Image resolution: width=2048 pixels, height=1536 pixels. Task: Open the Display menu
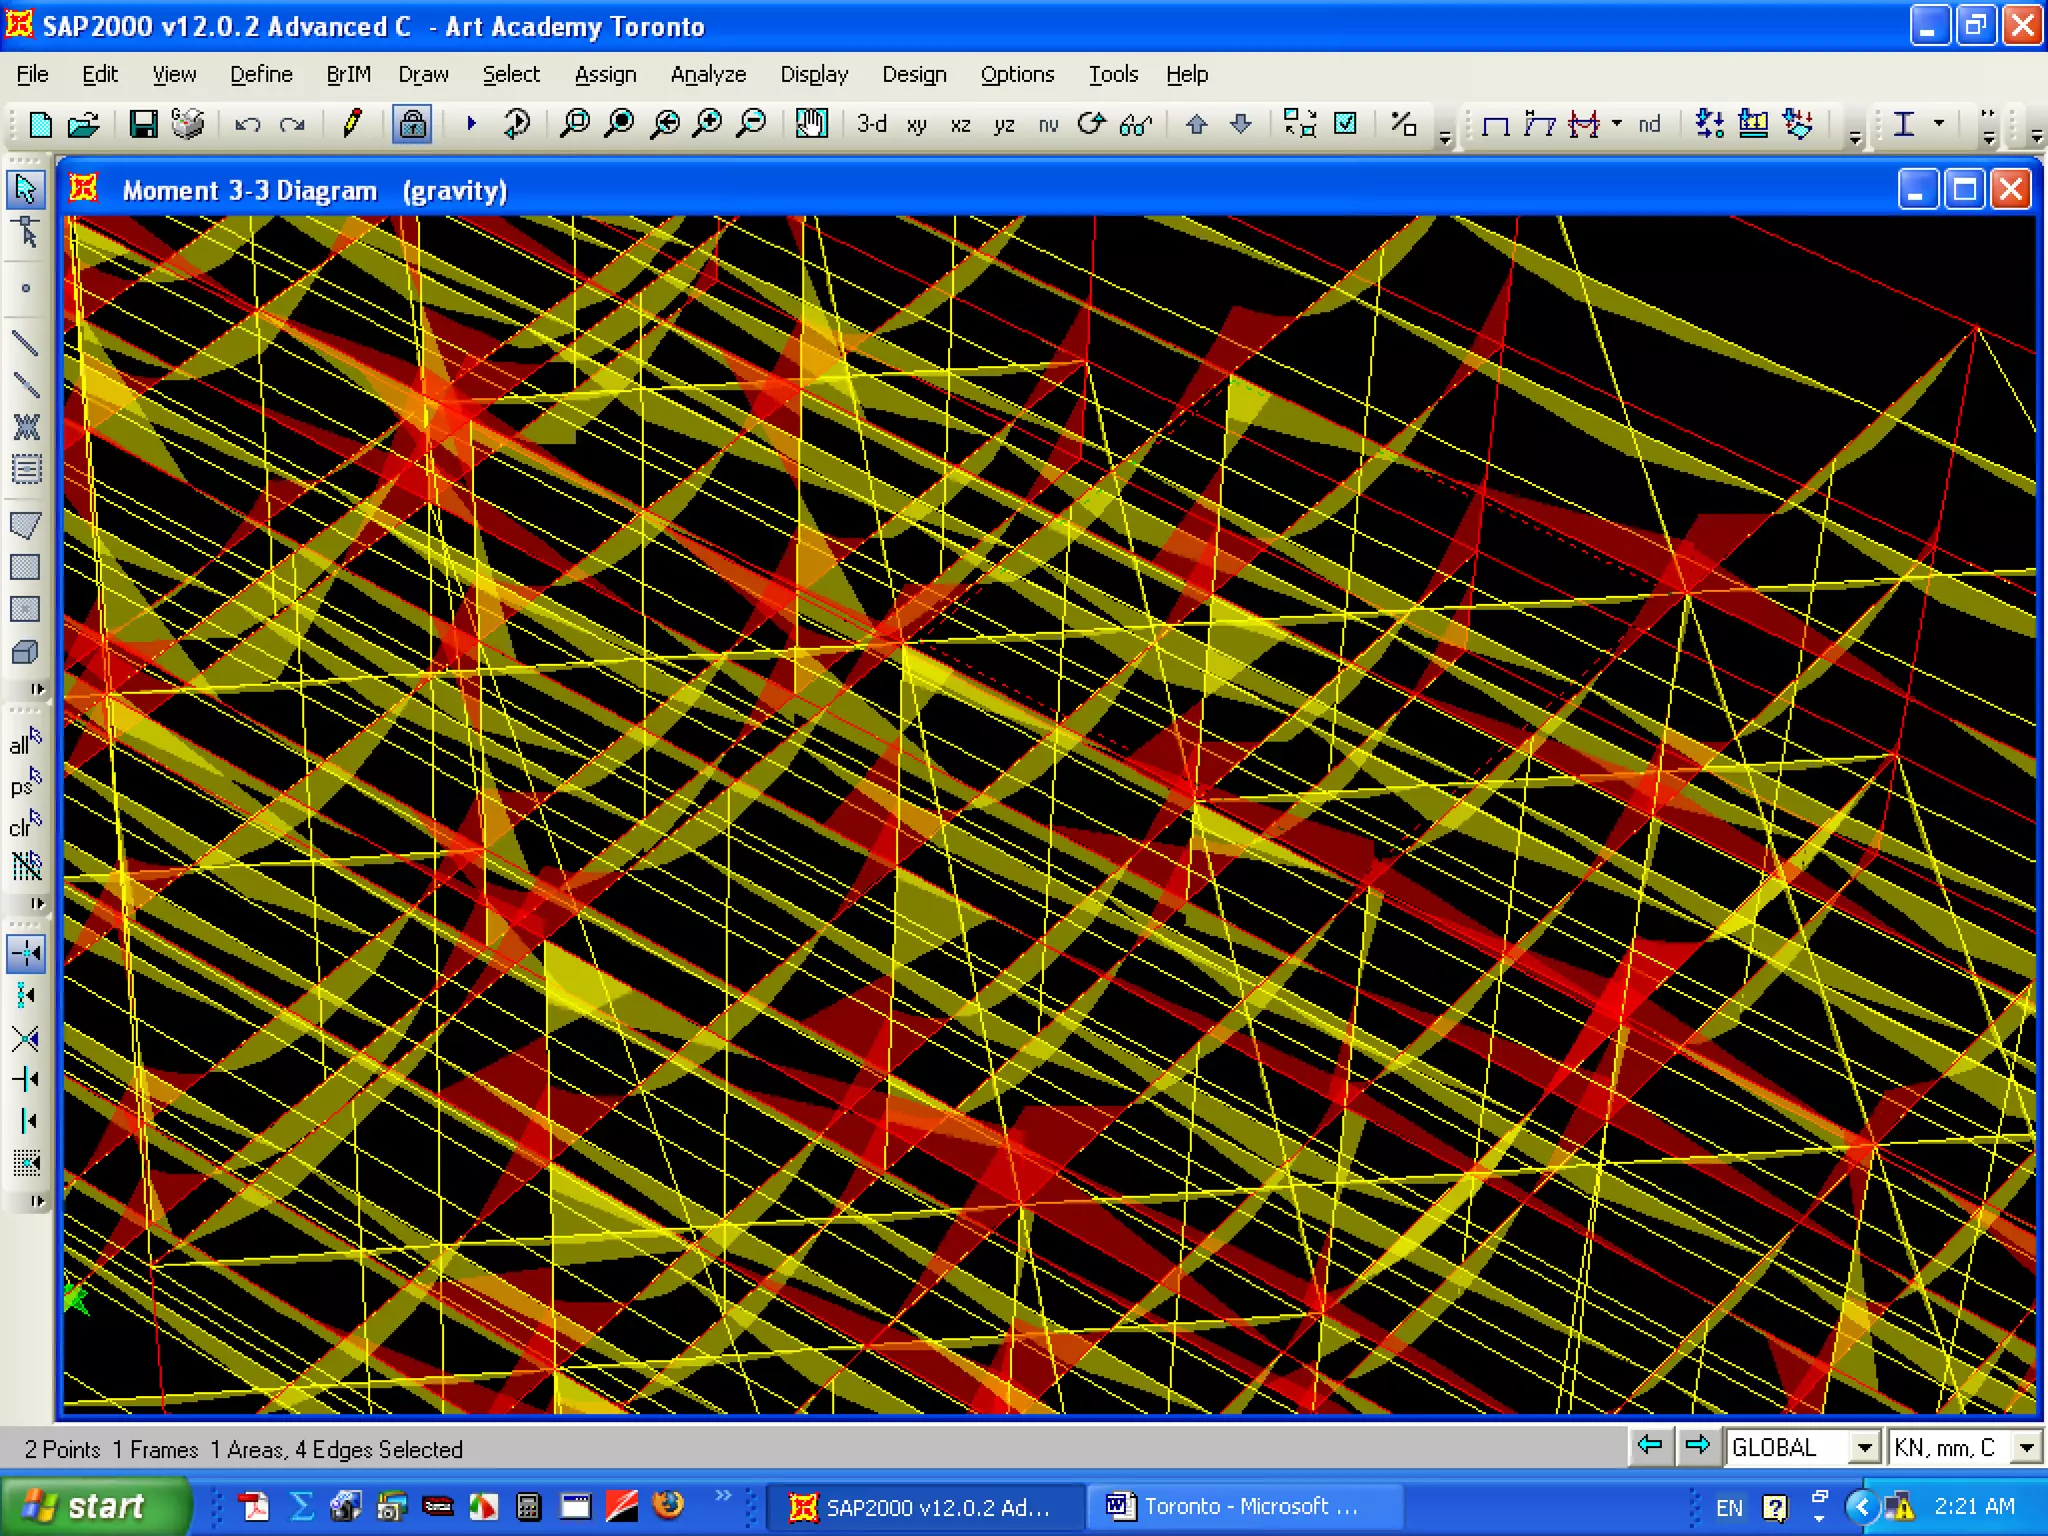point(814,75)
